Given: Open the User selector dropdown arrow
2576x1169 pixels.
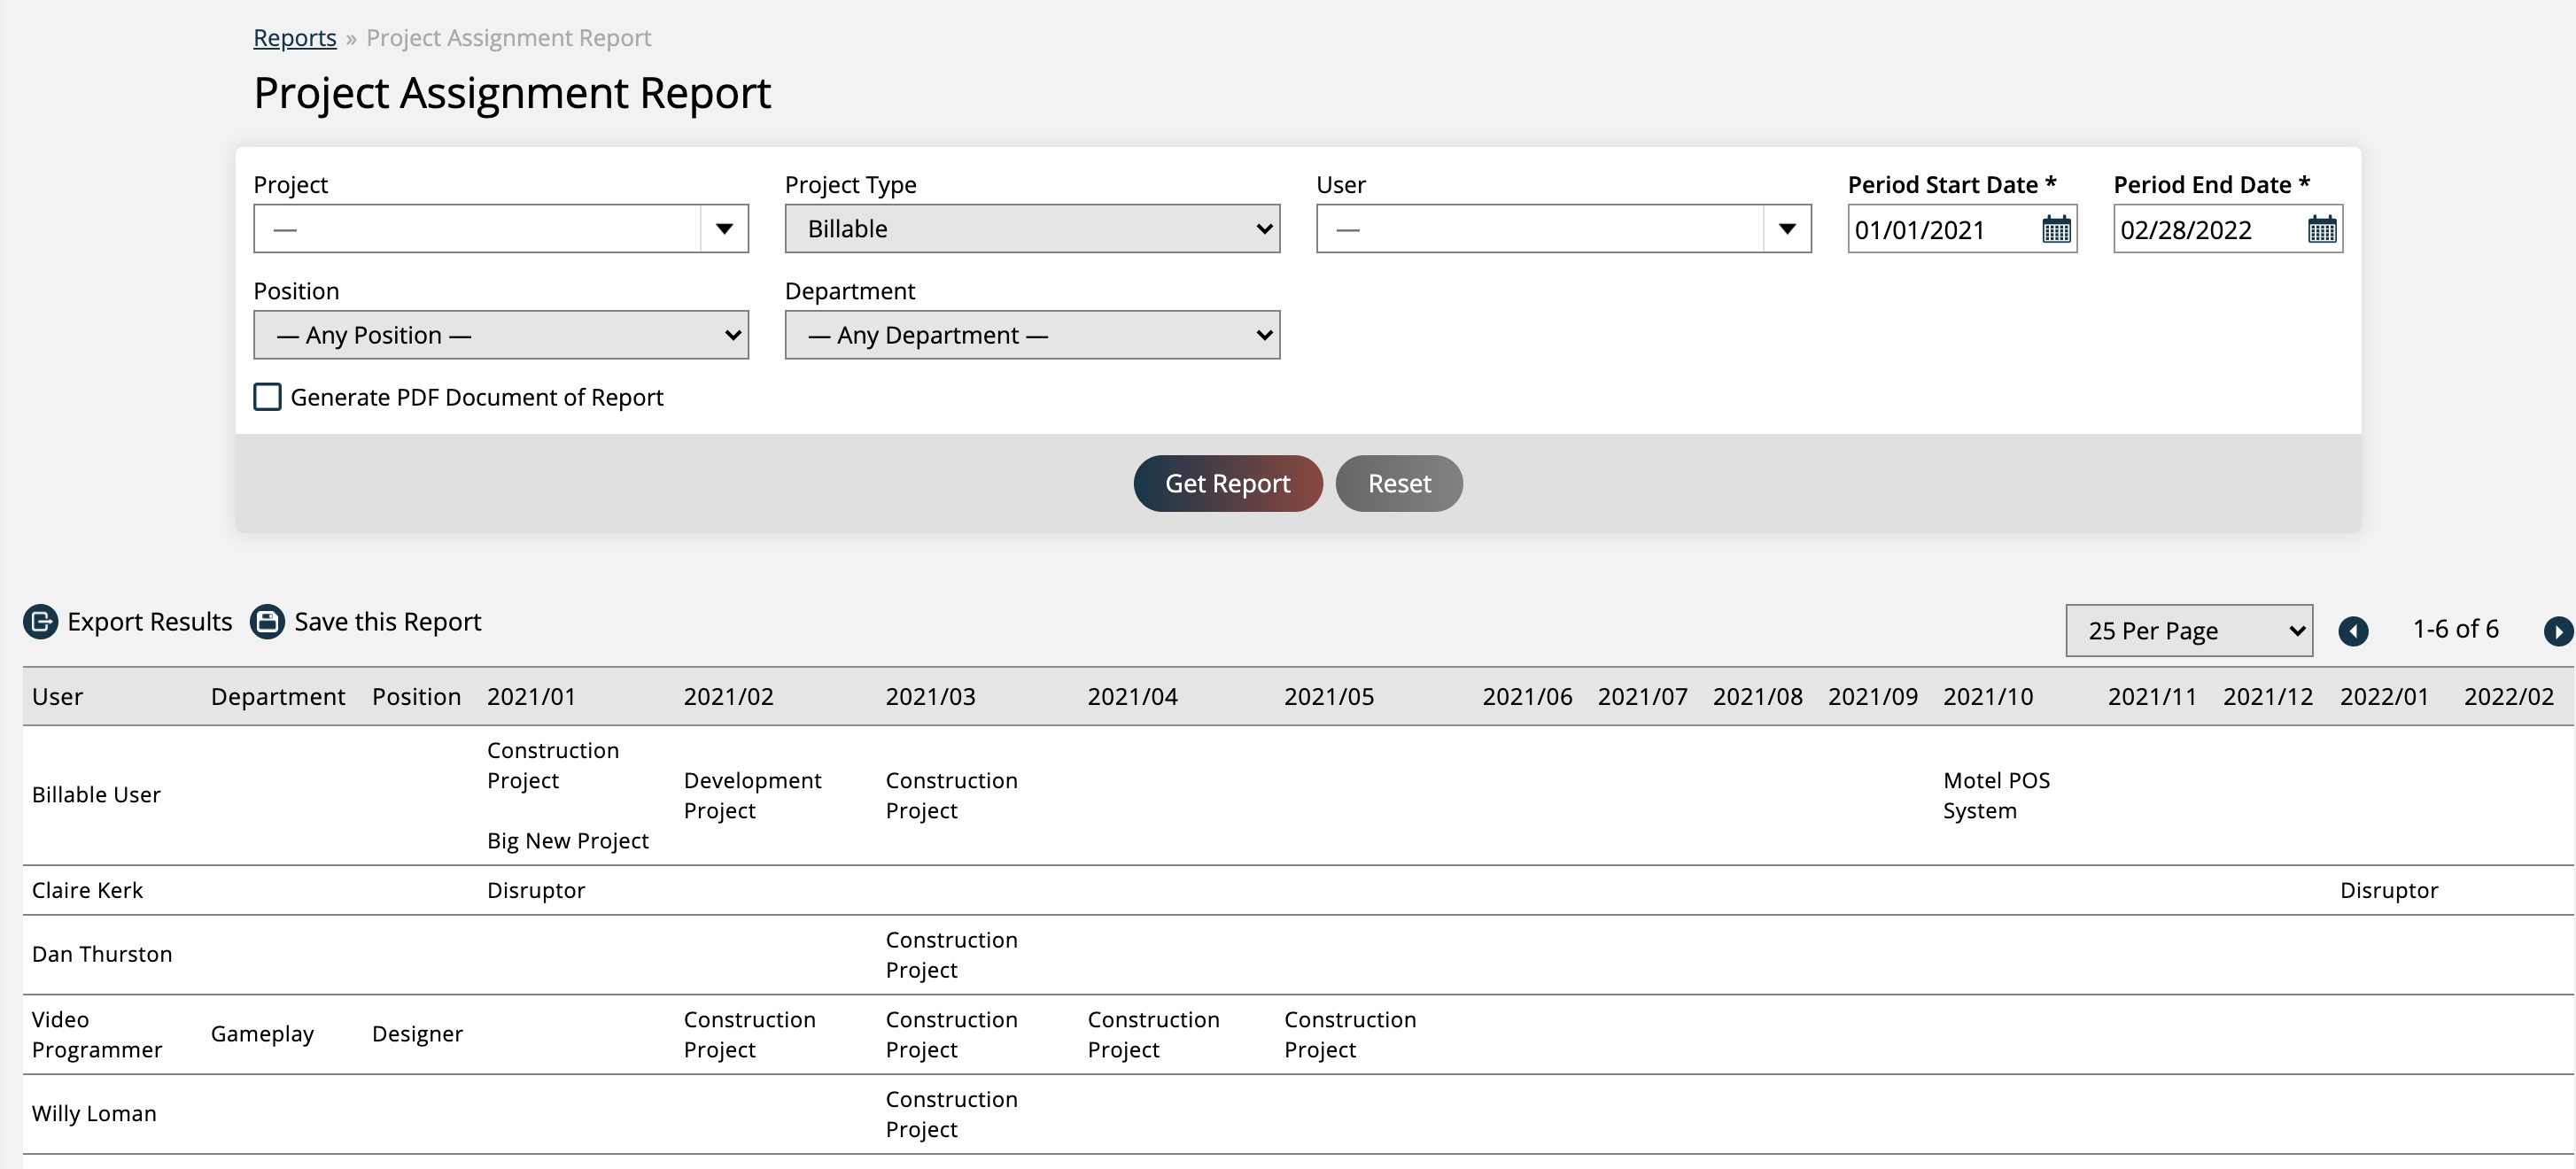Looking at the screenshot, I should tap(1787, 228).
